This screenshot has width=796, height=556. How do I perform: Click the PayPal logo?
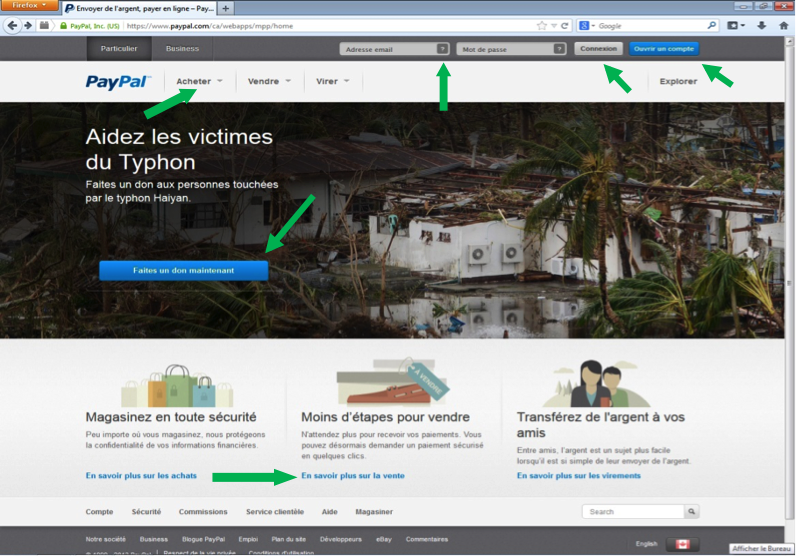[118, 82]
